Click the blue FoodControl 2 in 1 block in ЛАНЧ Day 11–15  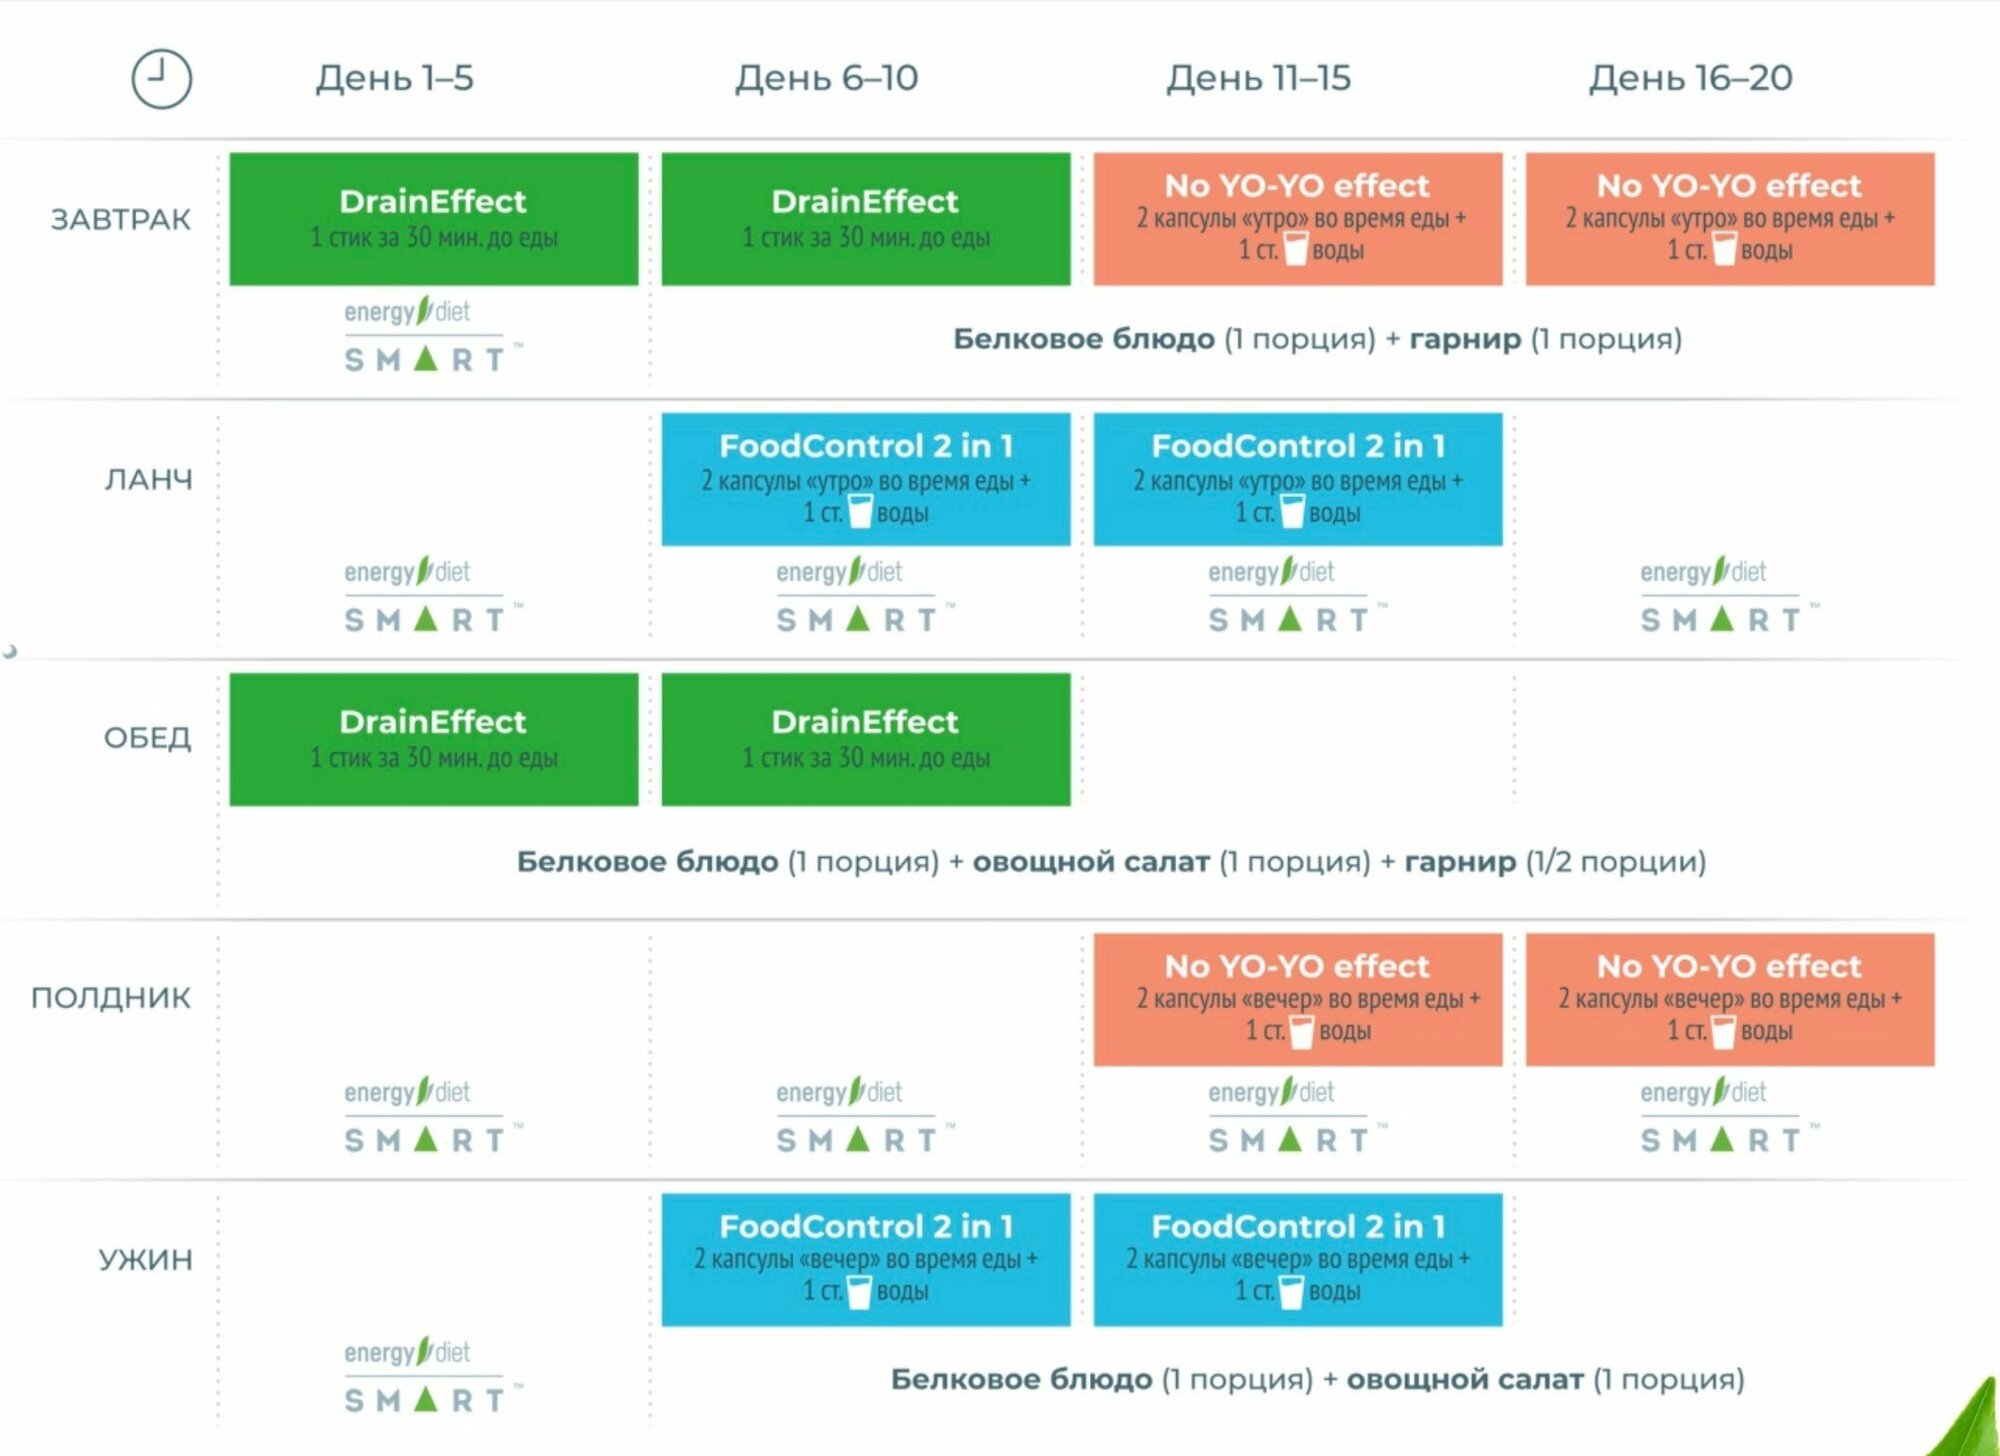click(1297, 479)
